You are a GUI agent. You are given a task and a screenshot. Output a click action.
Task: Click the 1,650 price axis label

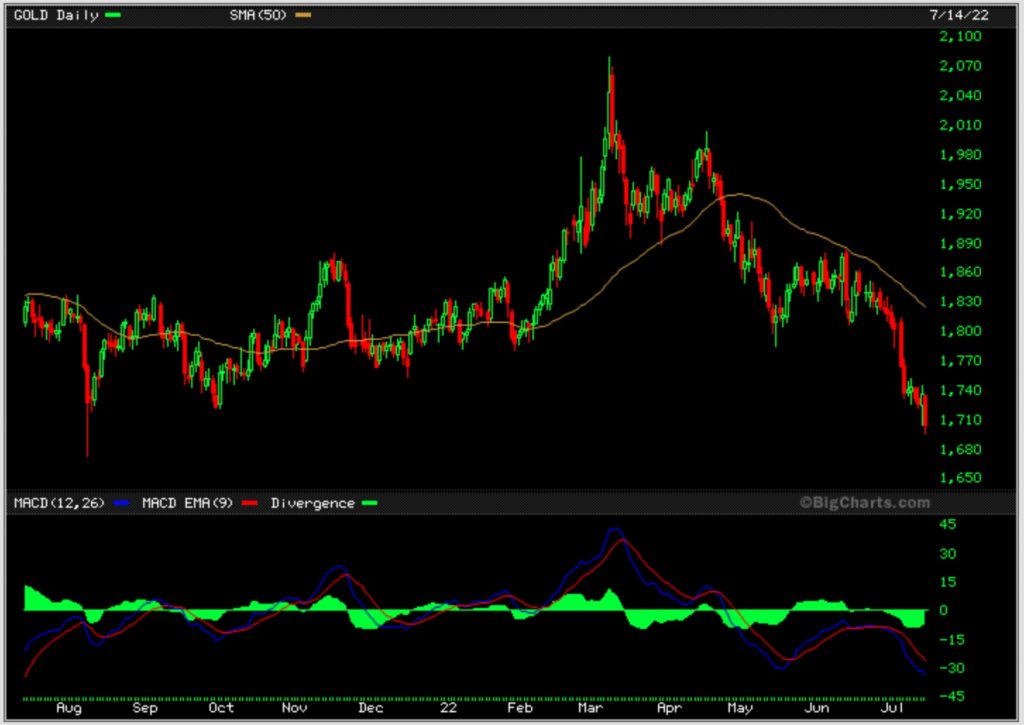960,478
